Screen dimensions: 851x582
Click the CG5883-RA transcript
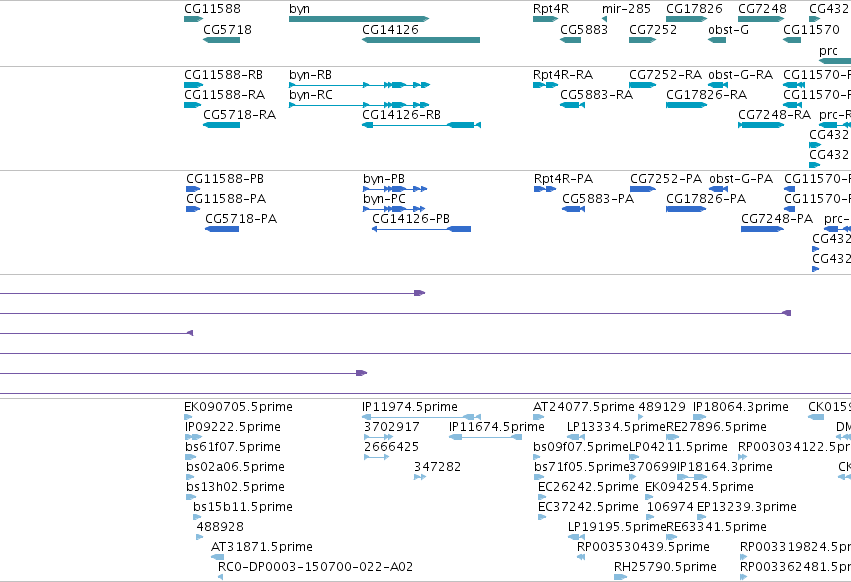(572, 105)
